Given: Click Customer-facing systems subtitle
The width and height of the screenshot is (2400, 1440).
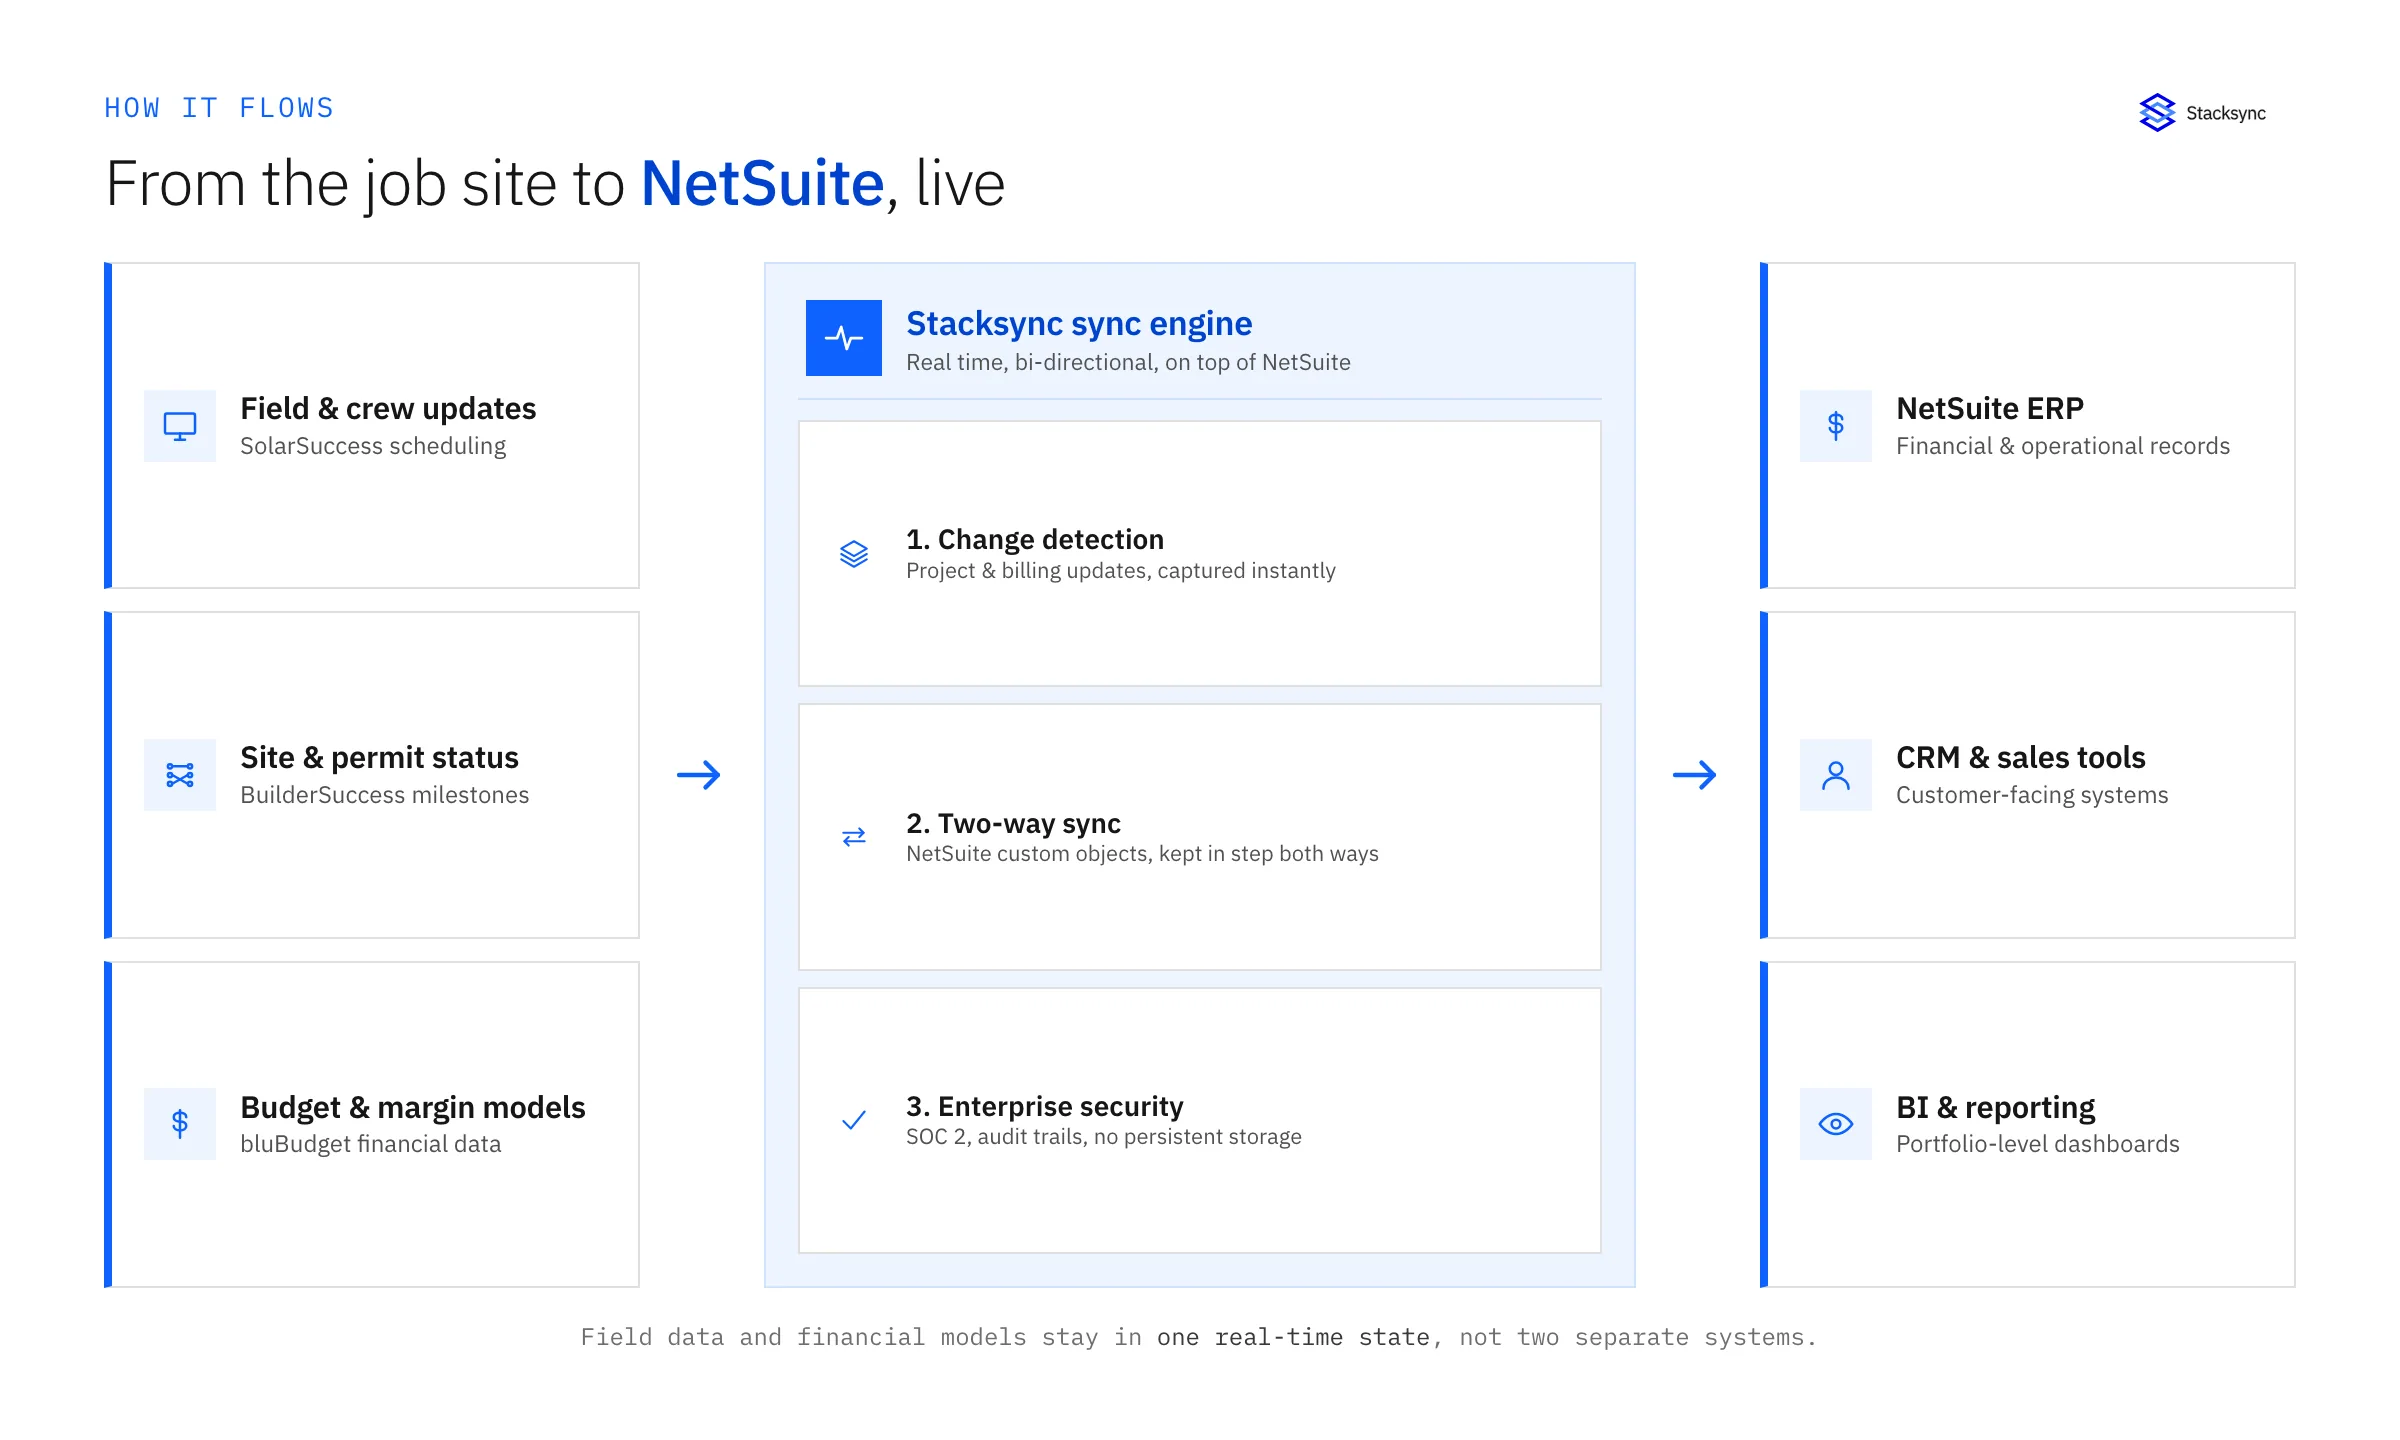Looking at the screenshot, I should 2032,795.
